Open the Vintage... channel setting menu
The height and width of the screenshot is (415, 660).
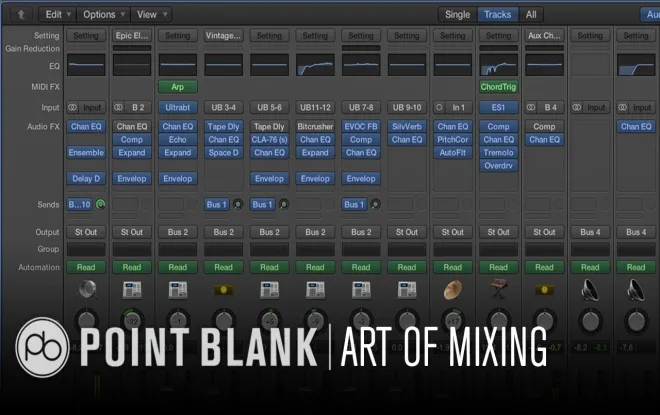pyautogui.click(x=224, y=35)
